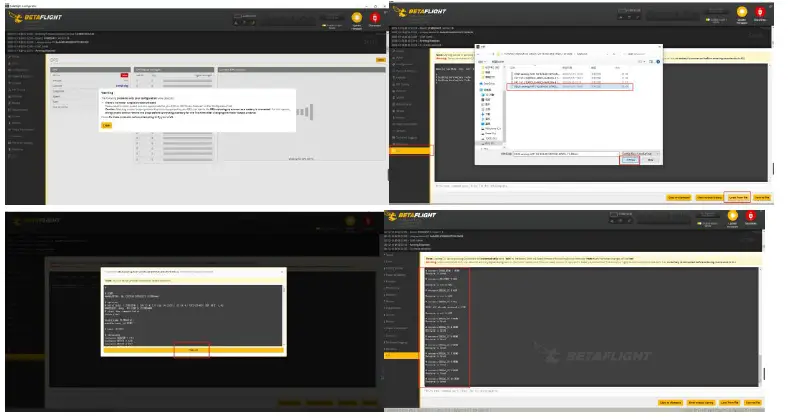Click the red Disconnect icon in the top-right window
Screen dimensions: 797x419
[760, 14]
